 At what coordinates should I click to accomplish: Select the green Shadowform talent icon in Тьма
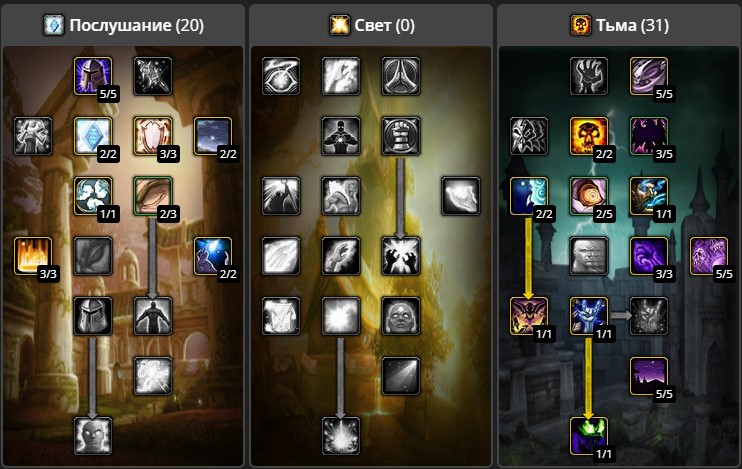pyautogui.click(x=589, y=436)
